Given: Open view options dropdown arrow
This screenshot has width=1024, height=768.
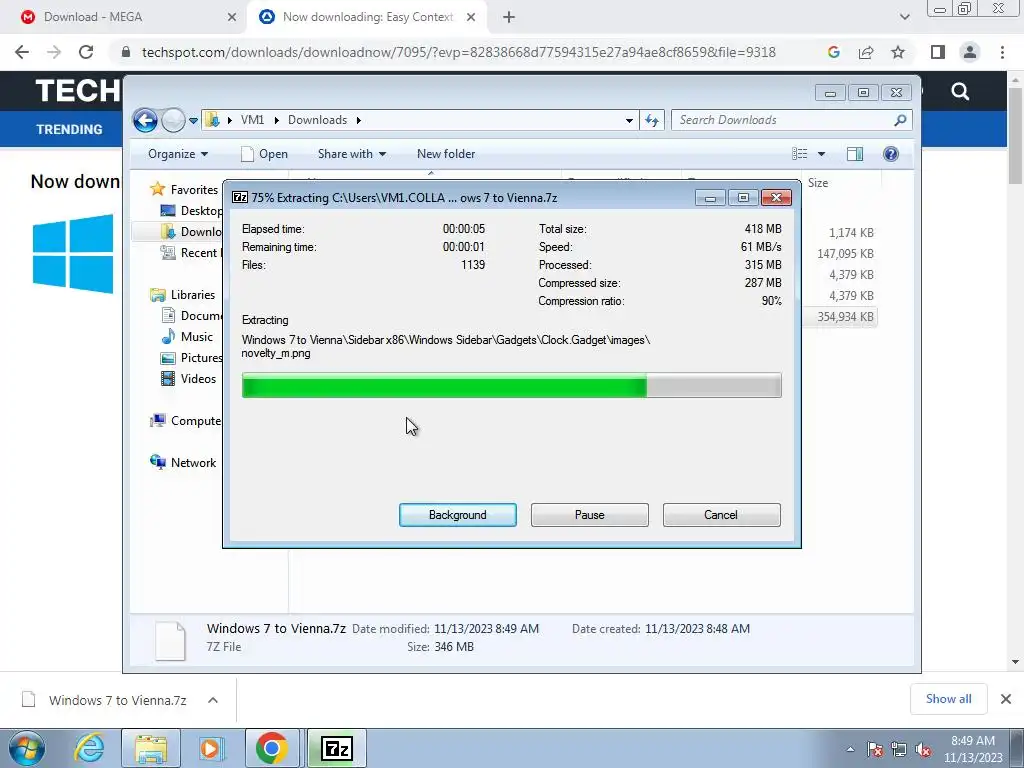Looking at the screenshot, I should [x=822, y=154].
